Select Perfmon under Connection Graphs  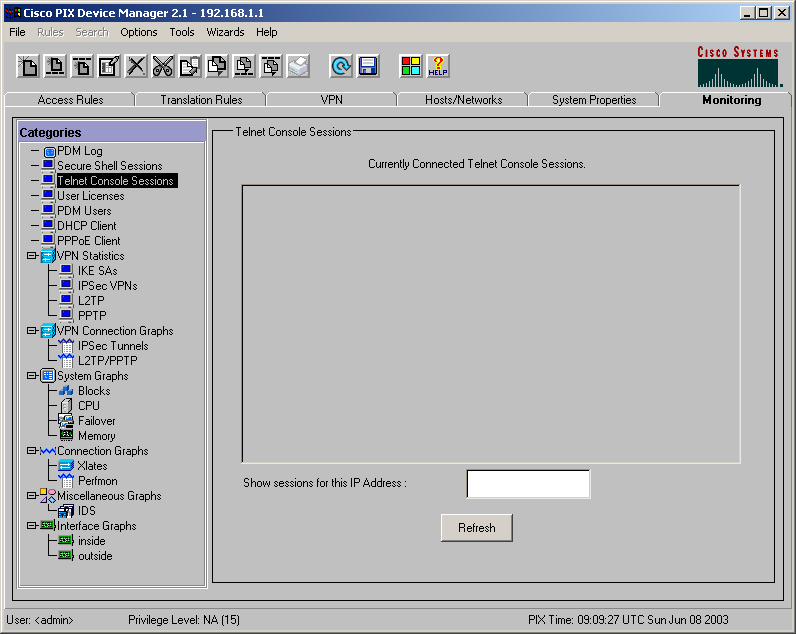tap(97, 481)
